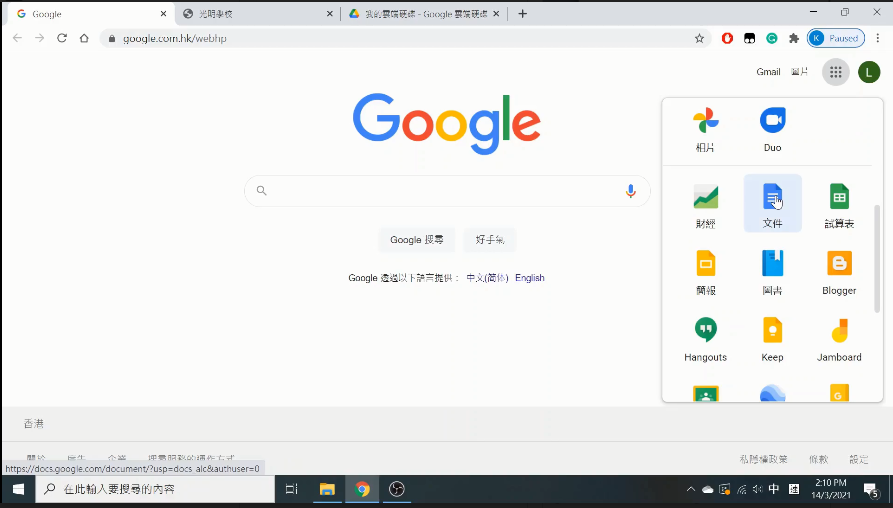Viewport: 893px width, 508px height.
Task: Go back to previous page
Action: point(17,38)
